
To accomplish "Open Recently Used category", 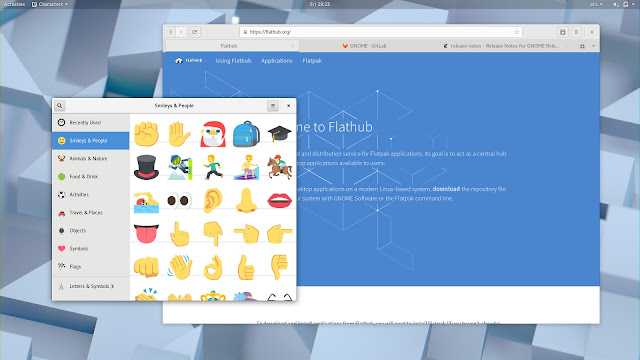I will (91, 122).
